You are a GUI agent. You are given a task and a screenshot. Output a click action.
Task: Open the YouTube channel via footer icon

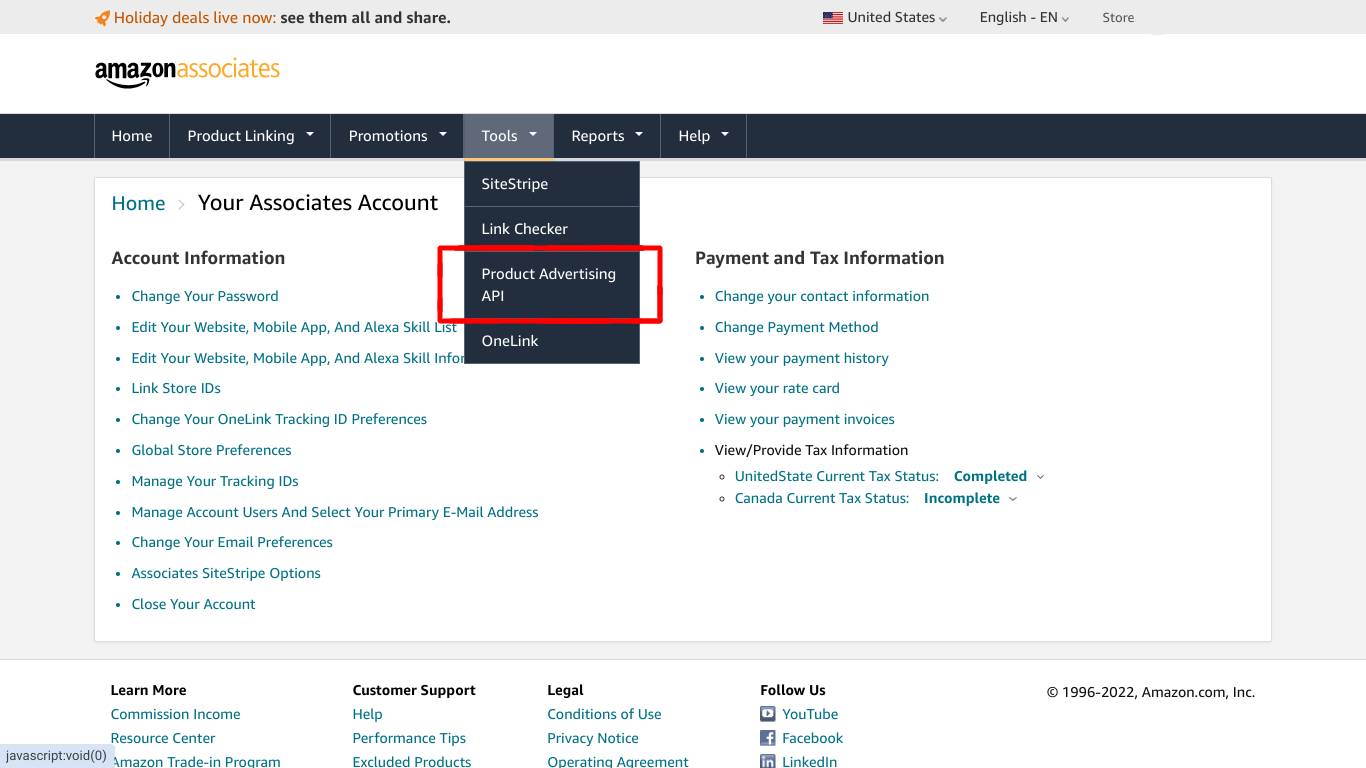[x=767, y=714]
